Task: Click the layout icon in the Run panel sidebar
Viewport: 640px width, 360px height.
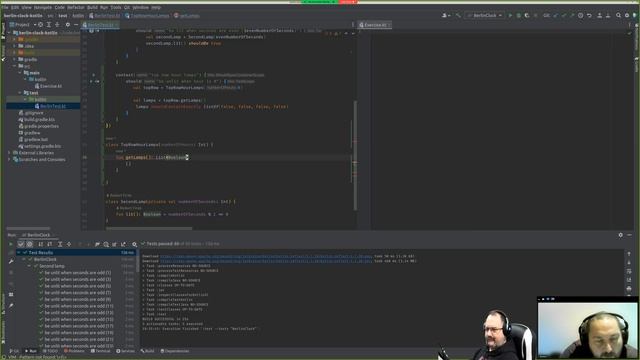Action: point(11,294)
